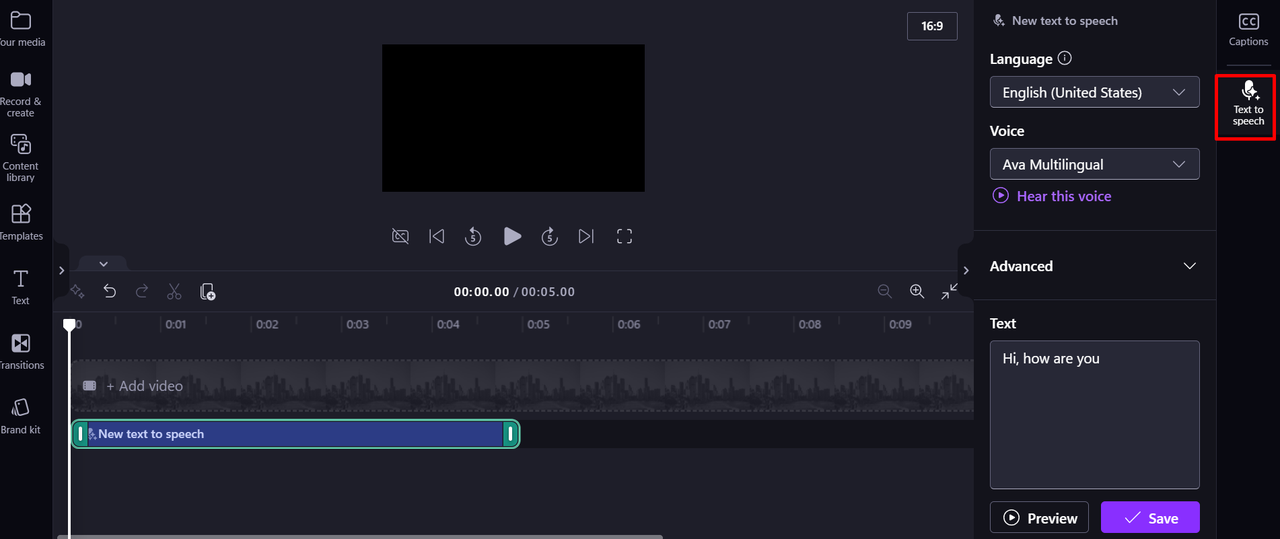Viewport: 1280px width, 539px height.
Task: Fit timeline to screen icon
Action: pyautogui.click(x=949, y=291)
